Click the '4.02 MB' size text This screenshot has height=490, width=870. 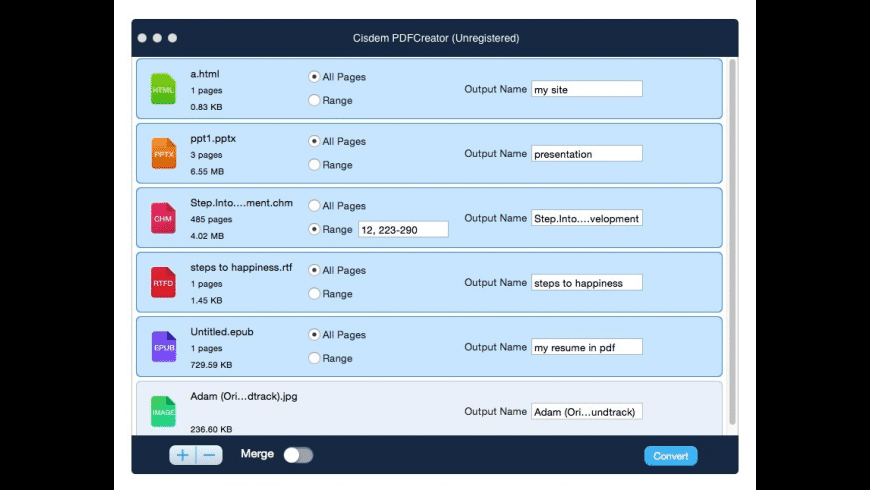click(x=207, y=236)
